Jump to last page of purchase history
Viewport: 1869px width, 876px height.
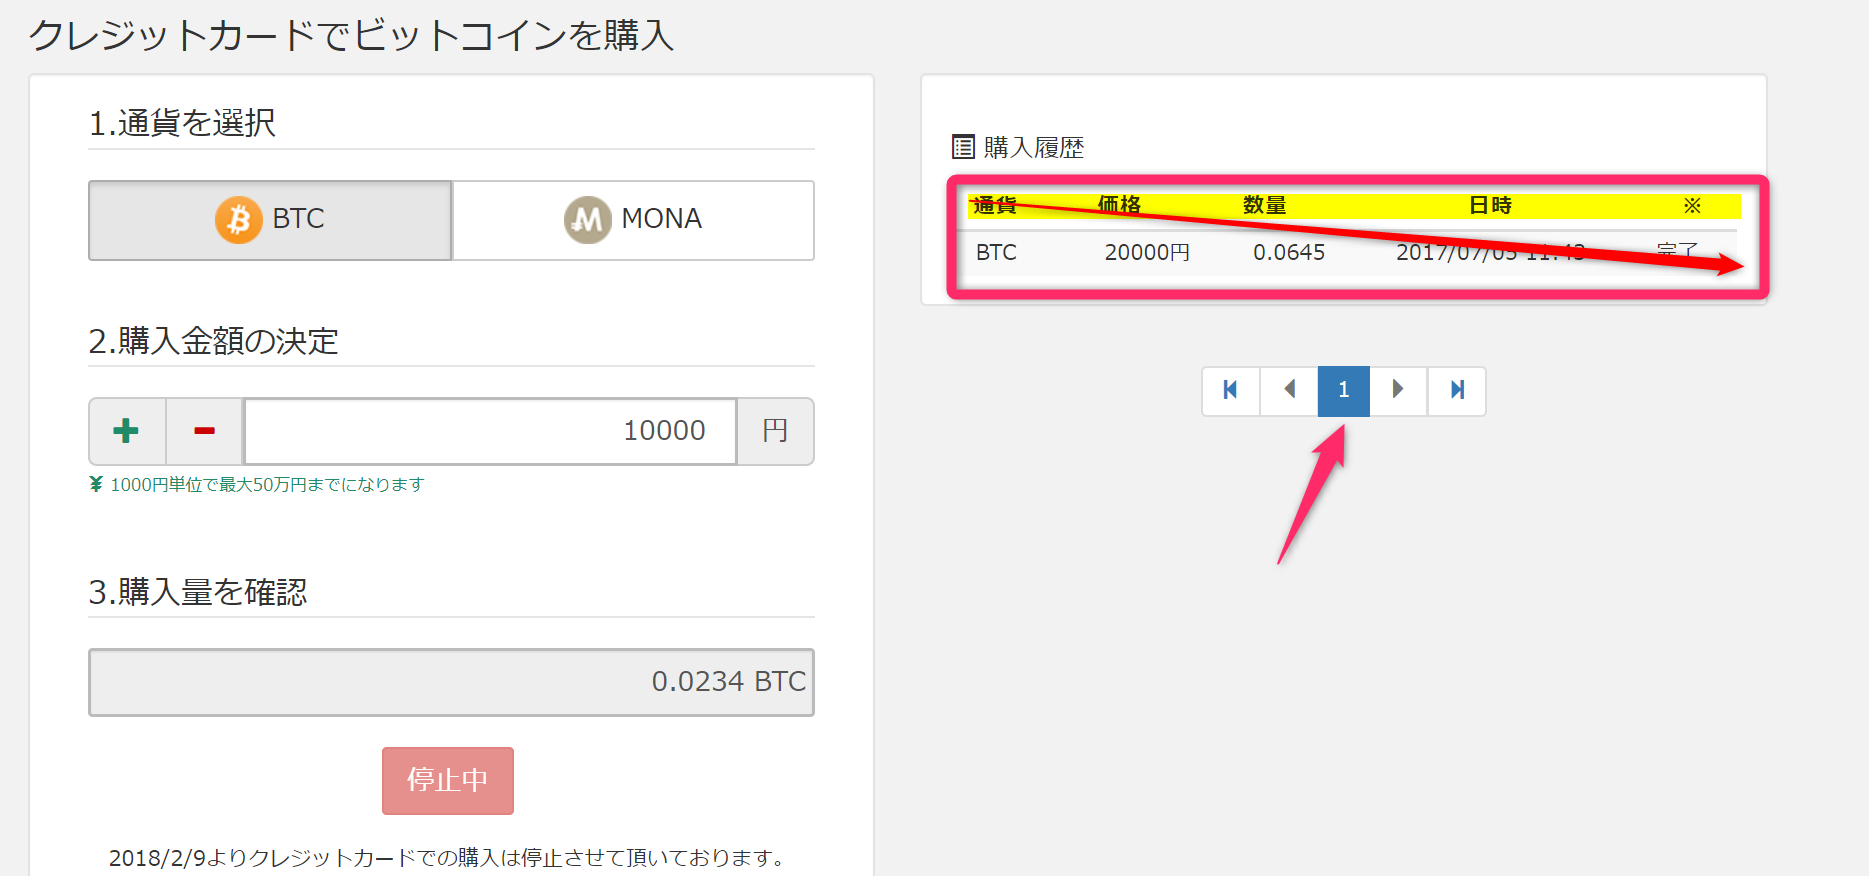point(1457,390)
